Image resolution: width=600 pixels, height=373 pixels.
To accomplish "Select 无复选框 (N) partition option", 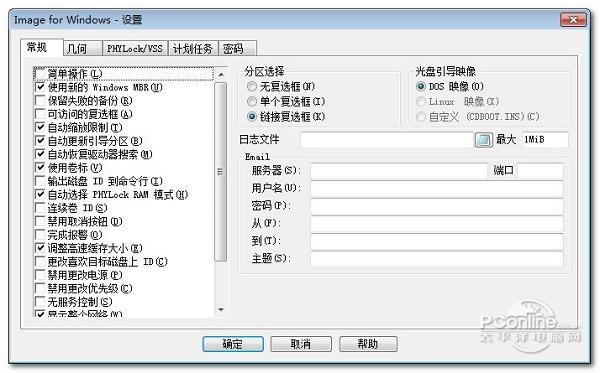I will [x=252, y=86].
